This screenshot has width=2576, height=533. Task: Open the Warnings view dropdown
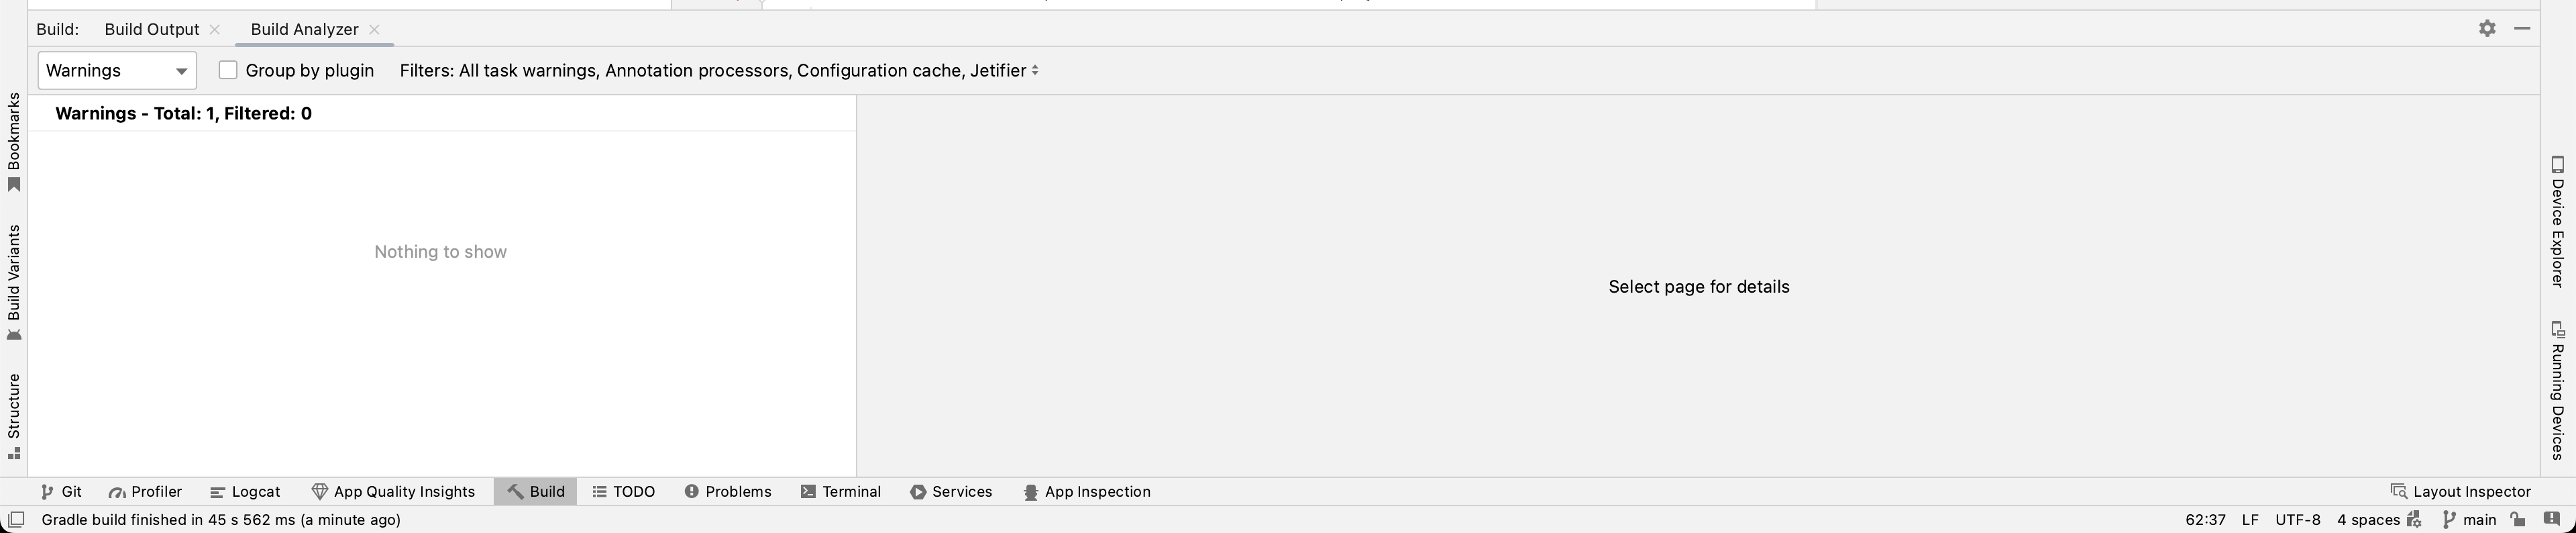click(117, 71)
